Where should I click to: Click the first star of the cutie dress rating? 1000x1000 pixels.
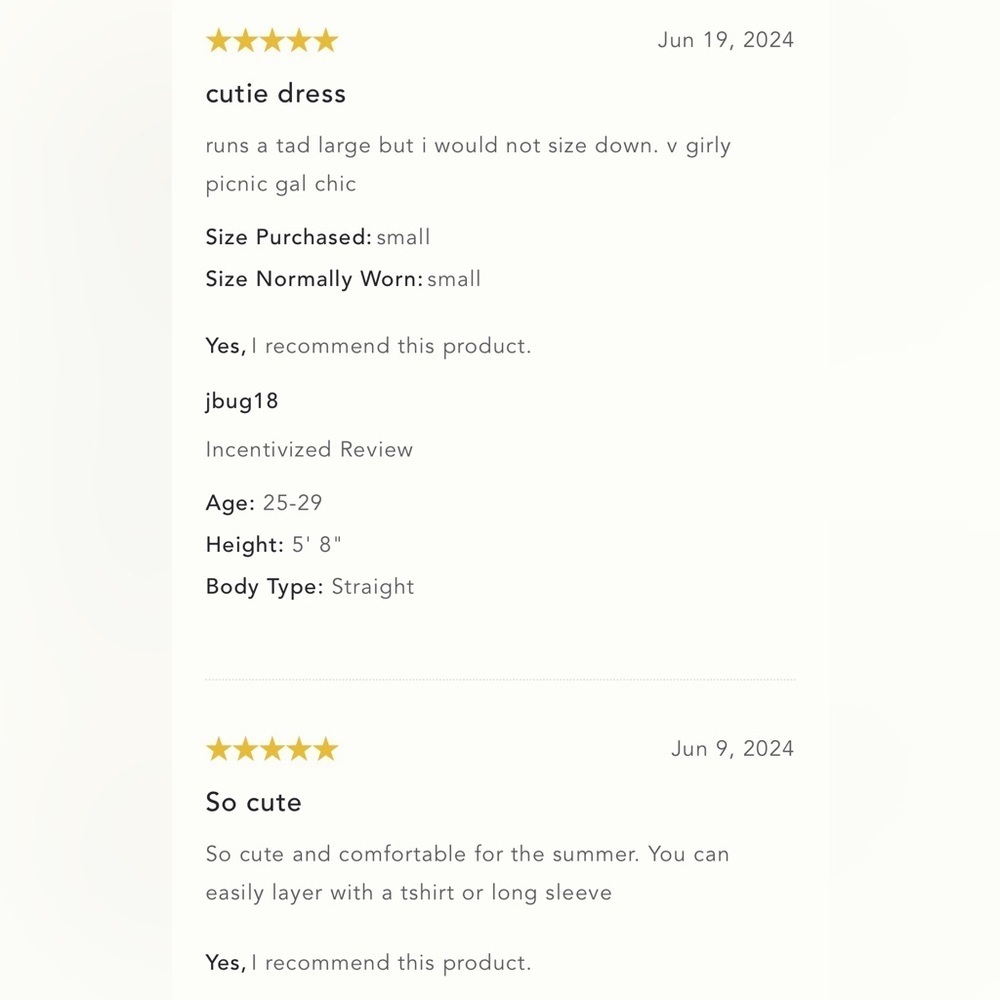(219, 40)
